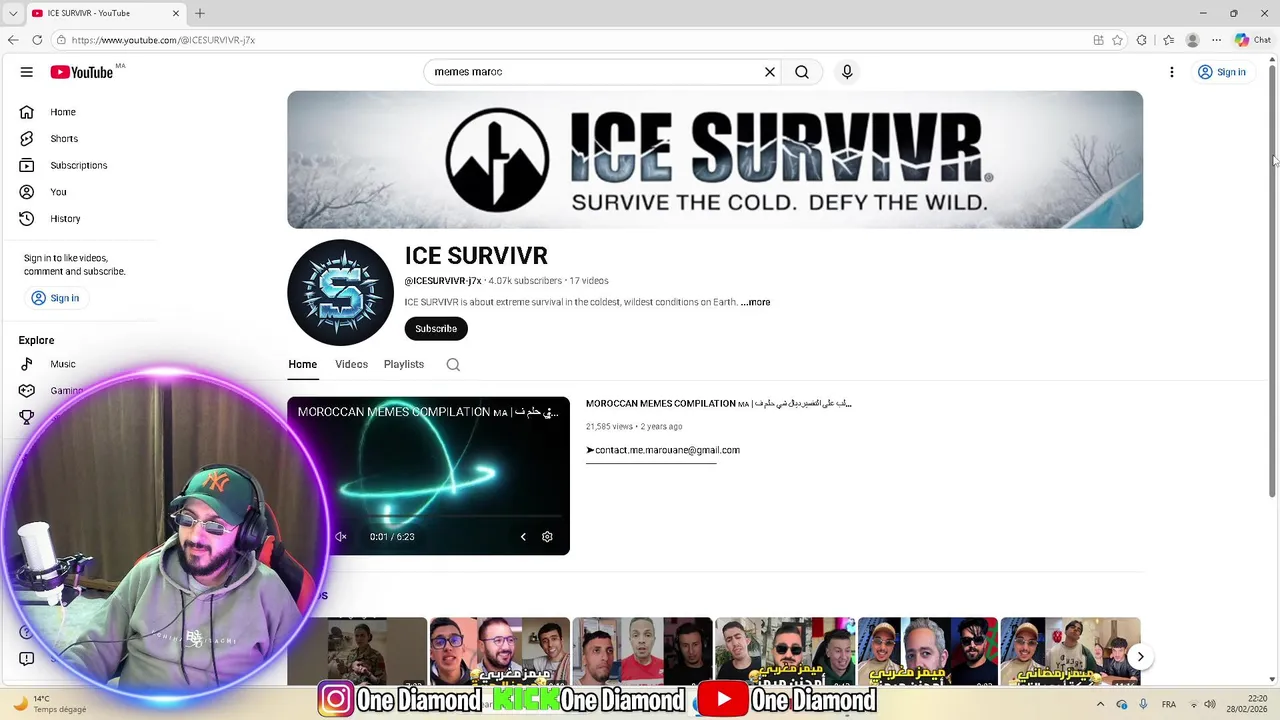The width and height of the screenshot is (1280, 720).
Task: Open the favorites list
Action: point(1168,40)
